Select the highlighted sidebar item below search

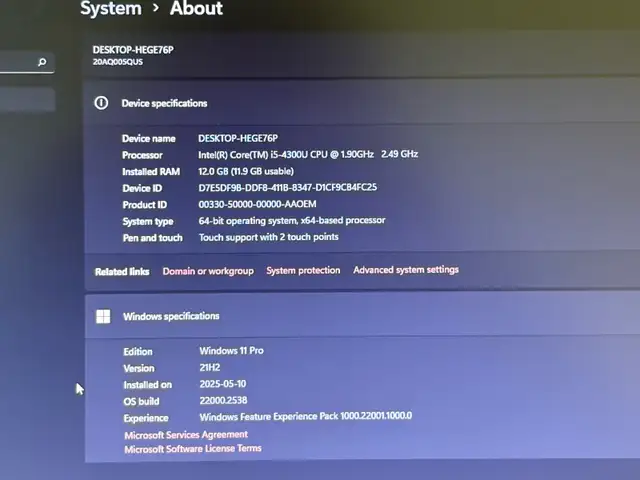coord(27,99)
